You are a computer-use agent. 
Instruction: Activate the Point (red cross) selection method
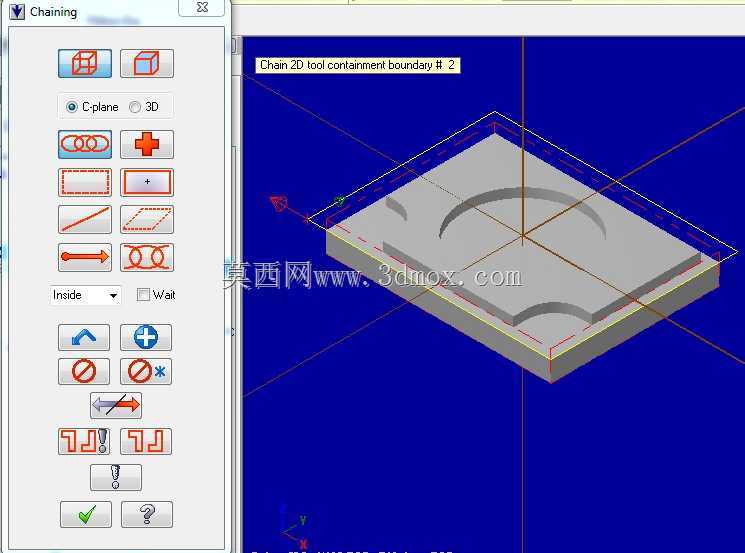147,144
